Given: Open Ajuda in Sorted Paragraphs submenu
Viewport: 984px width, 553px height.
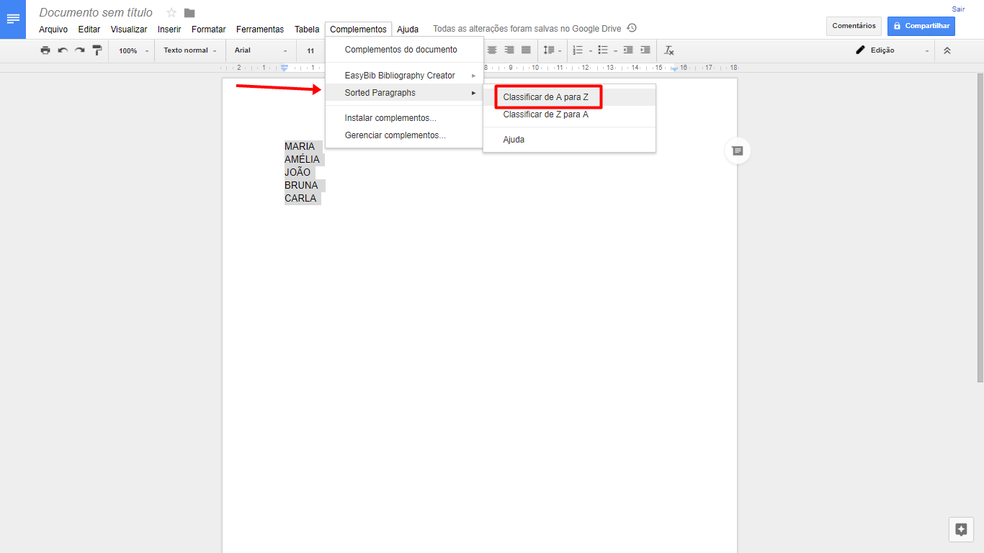Looking at the screenshot, I should point(569,139).
